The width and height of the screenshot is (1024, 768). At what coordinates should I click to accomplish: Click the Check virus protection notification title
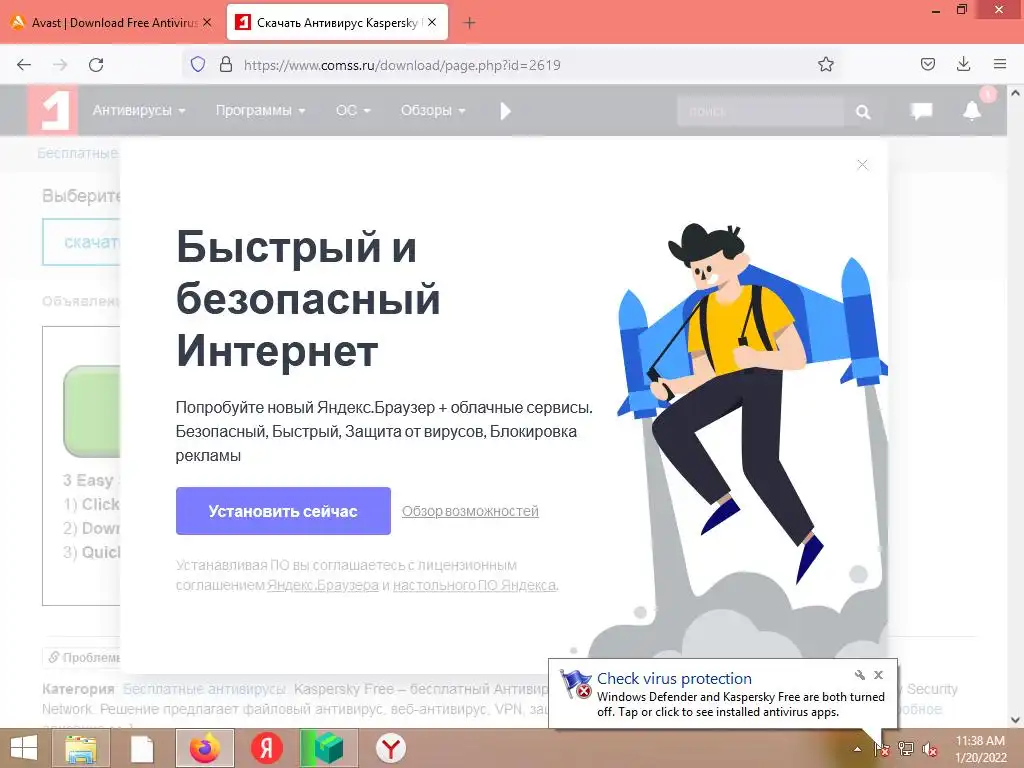tap(674, 679)
